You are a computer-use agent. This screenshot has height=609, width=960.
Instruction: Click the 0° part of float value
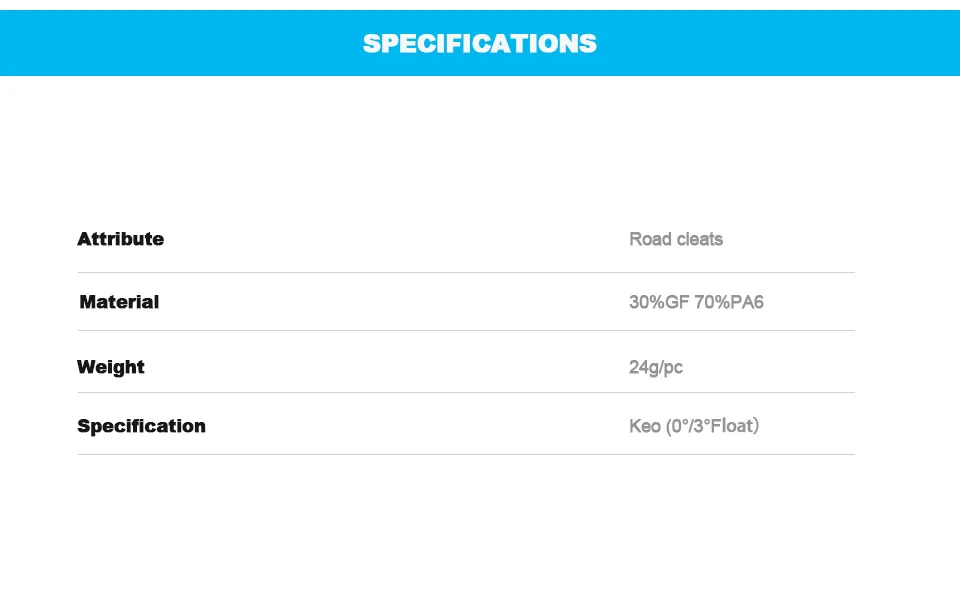click(x=679, y=425)
